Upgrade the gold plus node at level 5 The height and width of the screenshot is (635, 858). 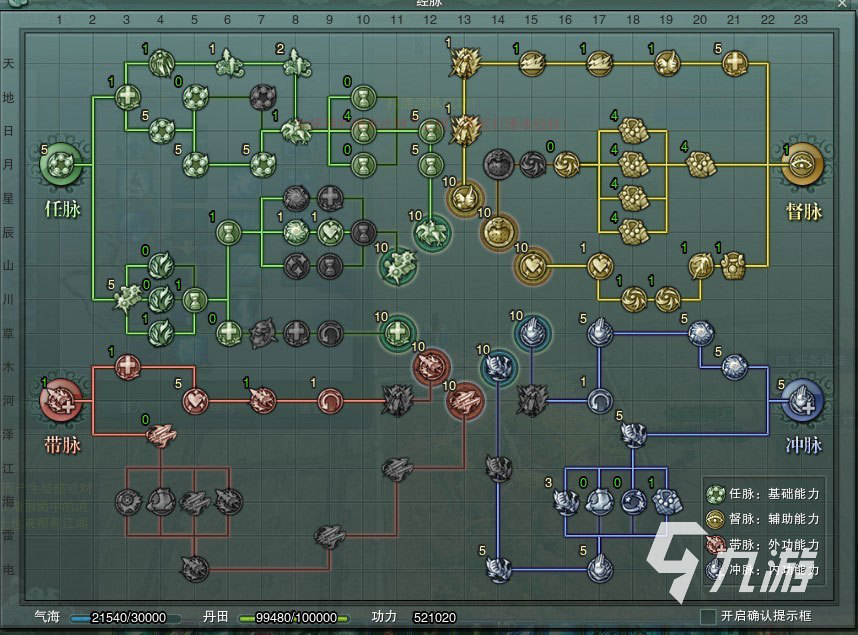tap(735, 63)
